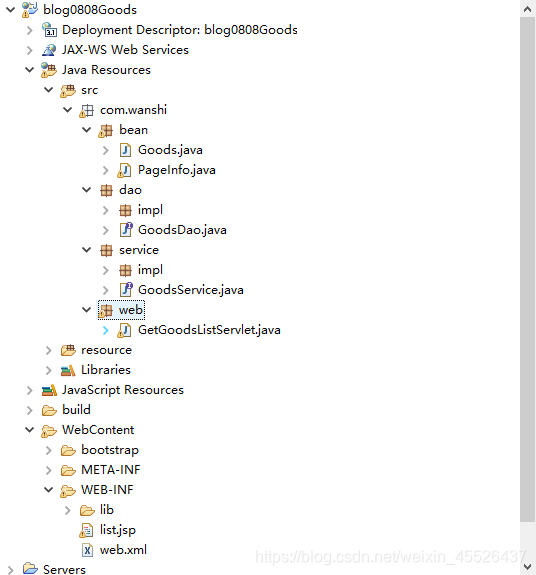Click the JAX-WS Web Services icon

point(49,50)
